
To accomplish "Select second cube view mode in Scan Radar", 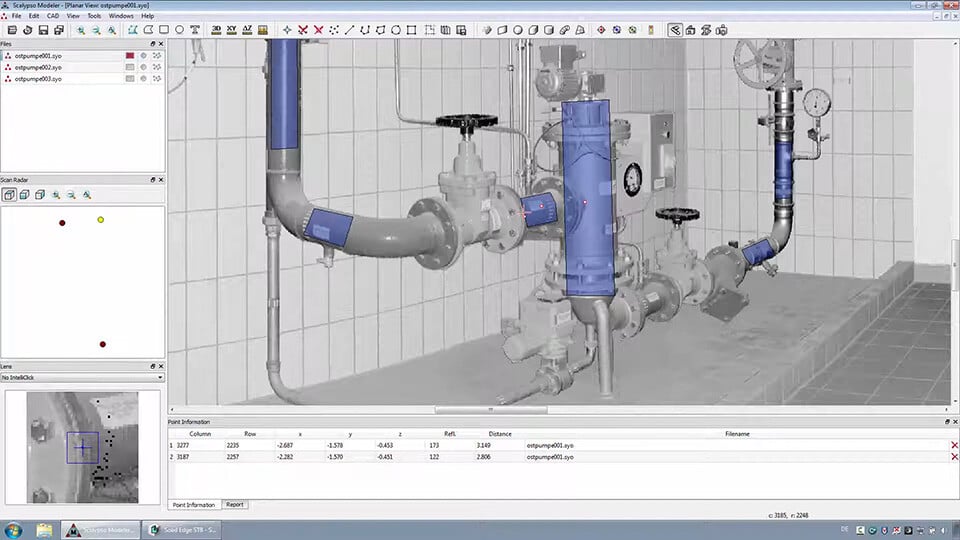I will click(x=24, y=195).
